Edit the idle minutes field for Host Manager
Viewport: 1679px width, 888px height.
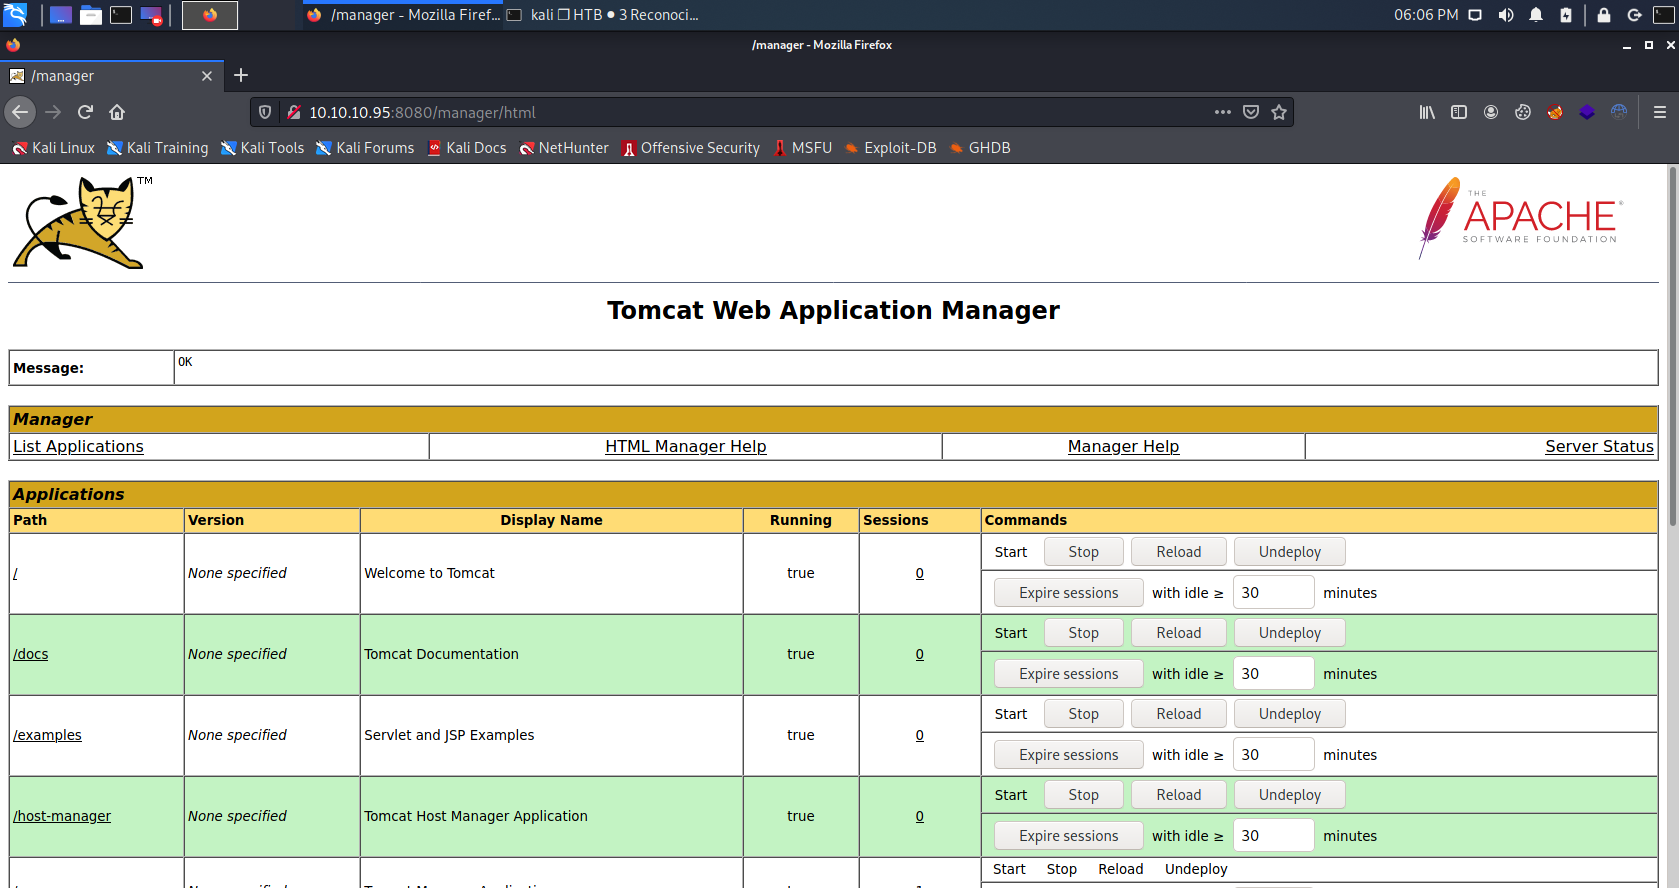1273,836
